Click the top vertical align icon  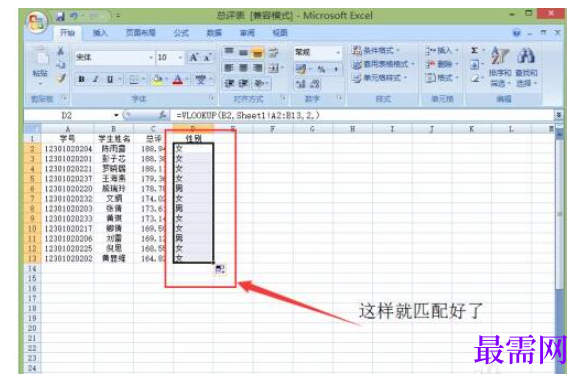tap(229, 52)
